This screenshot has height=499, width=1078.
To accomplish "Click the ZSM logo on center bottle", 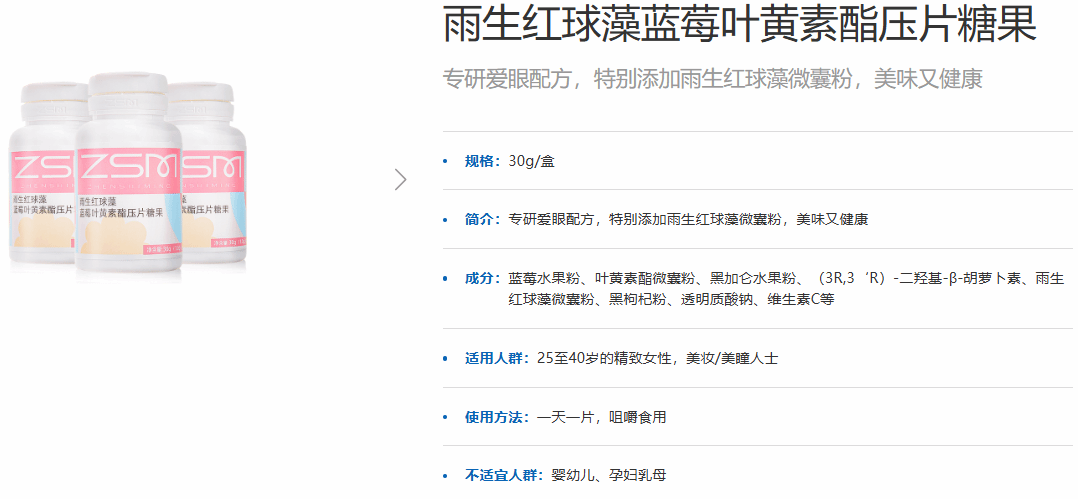I will [x=128, y=166].
